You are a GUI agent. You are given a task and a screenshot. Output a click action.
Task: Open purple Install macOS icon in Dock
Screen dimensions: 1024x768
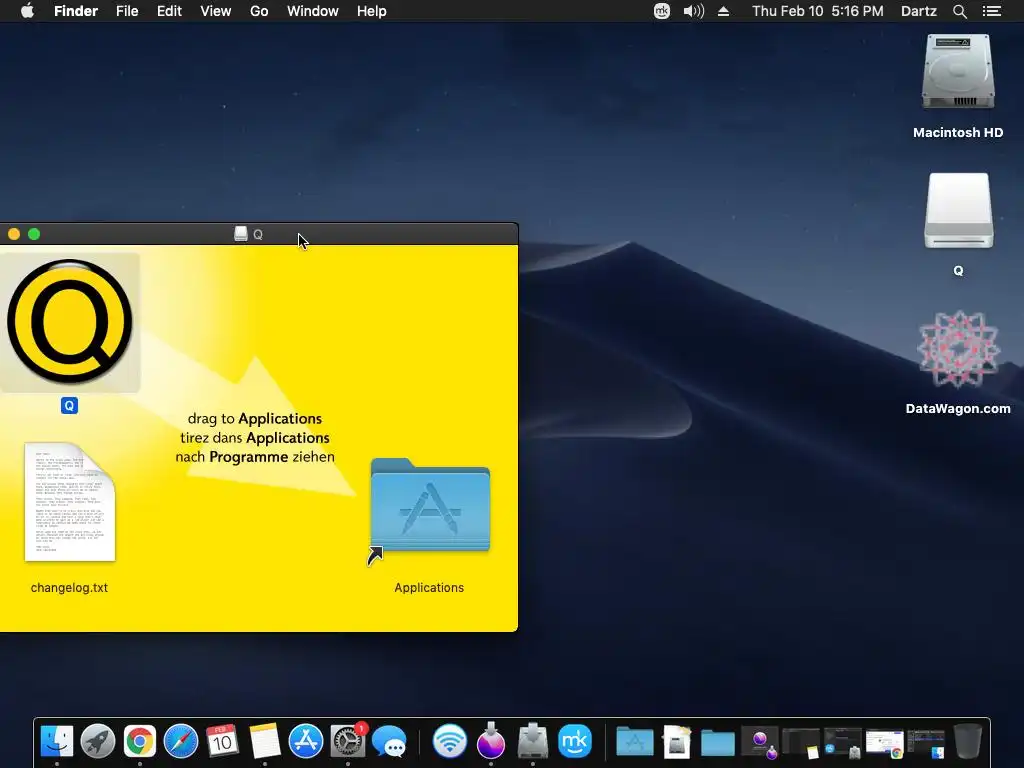491,741
